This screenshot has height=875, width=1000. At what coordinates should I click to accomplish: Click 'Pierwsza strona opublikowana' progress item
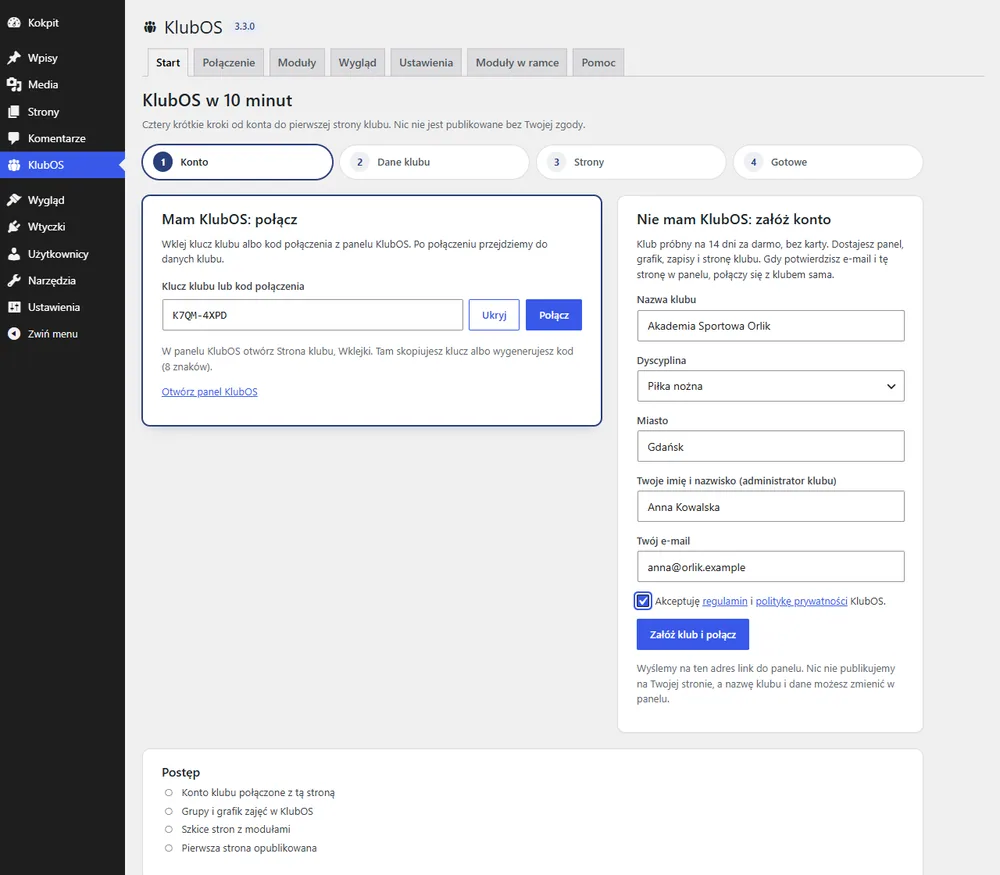tap(249, 848)
